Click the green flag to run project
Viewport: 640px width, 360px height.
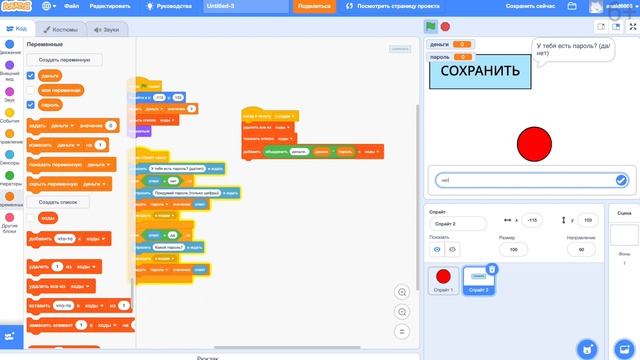coord(431,27)
